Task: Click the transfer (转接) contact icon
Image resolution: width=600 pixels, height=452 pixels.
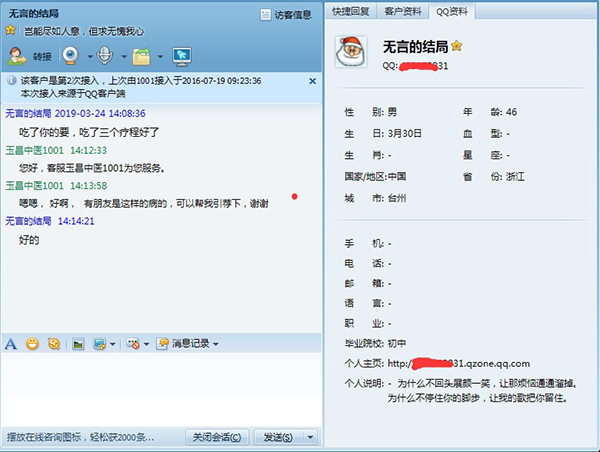Action: click(x=17, y=56)
